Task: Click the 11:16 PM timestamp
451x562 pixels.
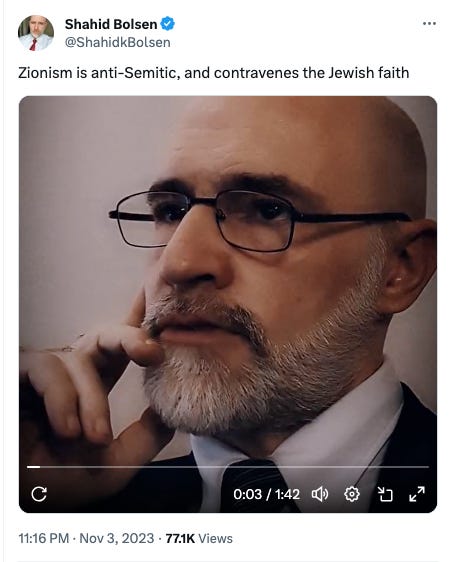Action: pos(43,538)
